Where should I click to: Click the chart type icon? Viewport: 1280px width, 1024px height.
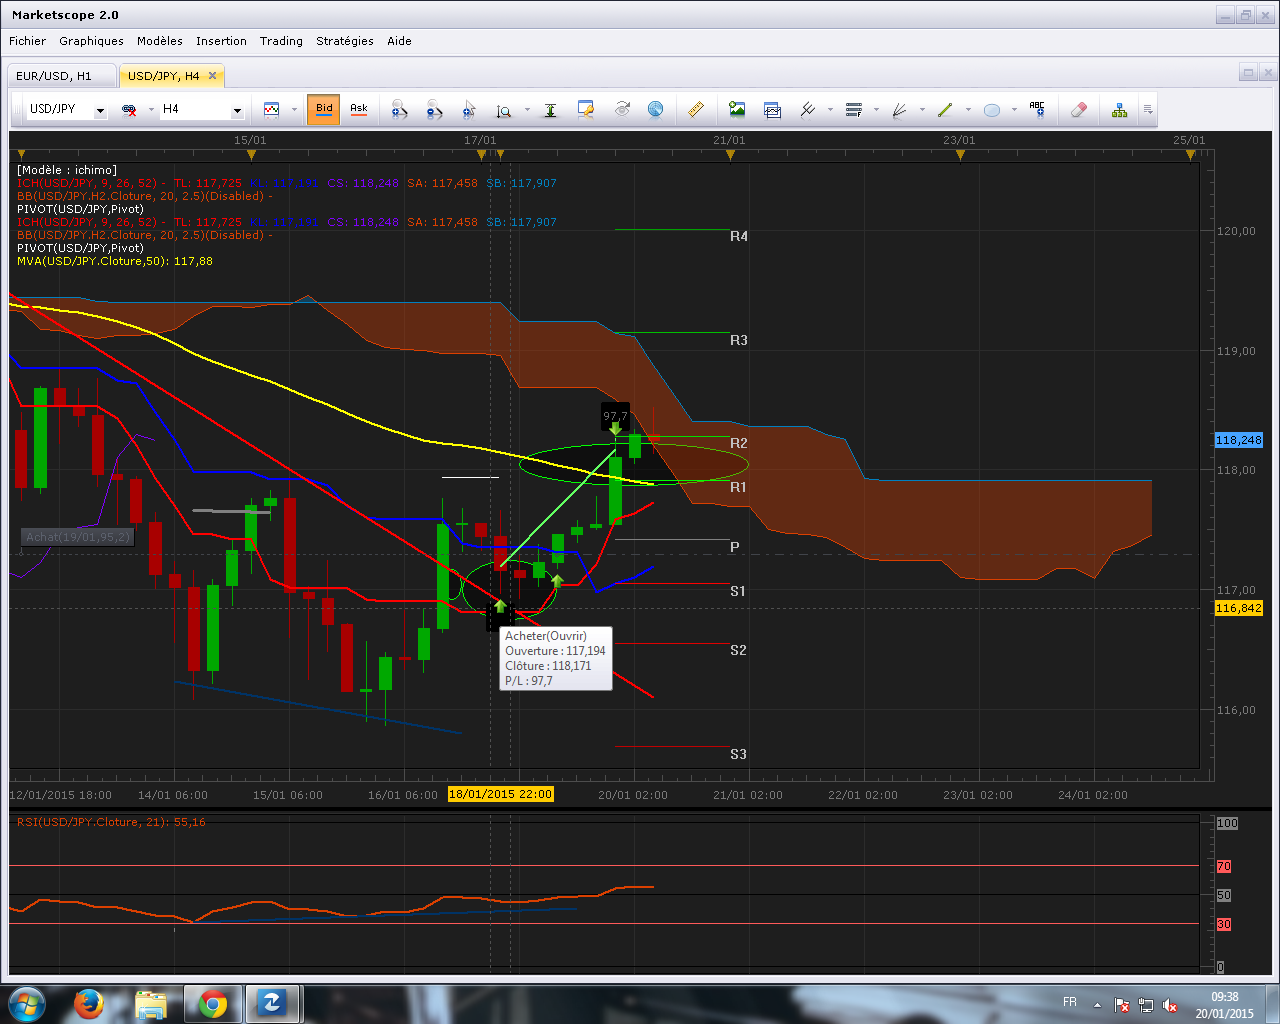(x=272, y=109)
